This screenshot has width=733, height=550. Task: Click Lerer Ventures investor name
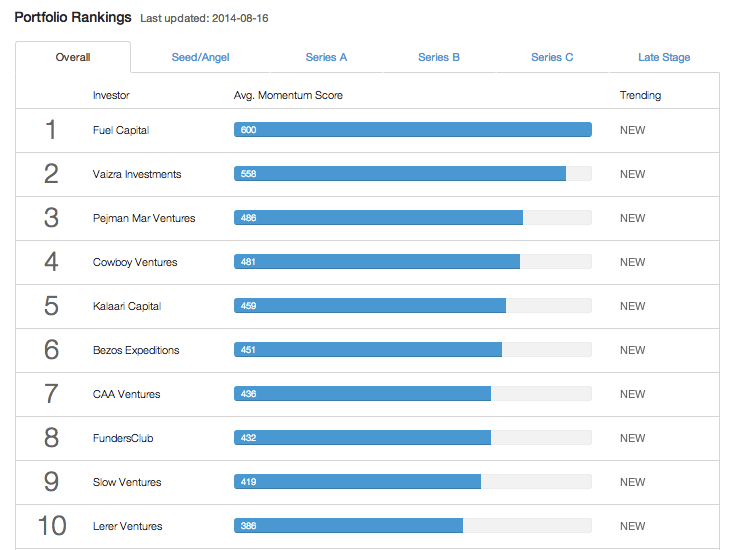point(128,526)
